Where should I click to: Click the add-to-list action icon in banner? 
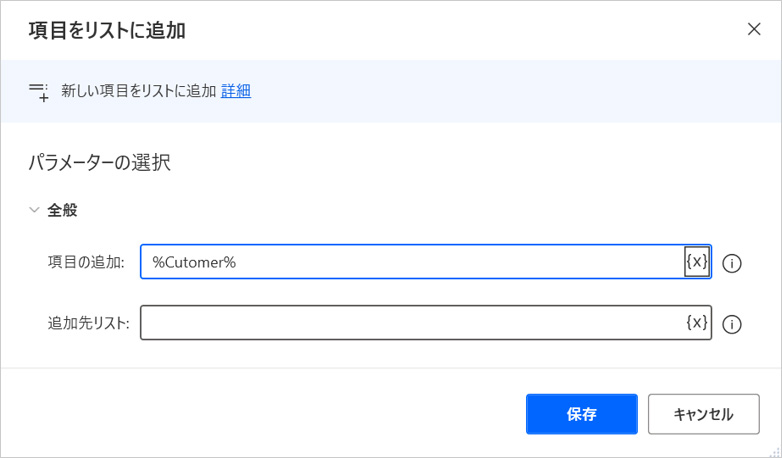pos(39,92)
